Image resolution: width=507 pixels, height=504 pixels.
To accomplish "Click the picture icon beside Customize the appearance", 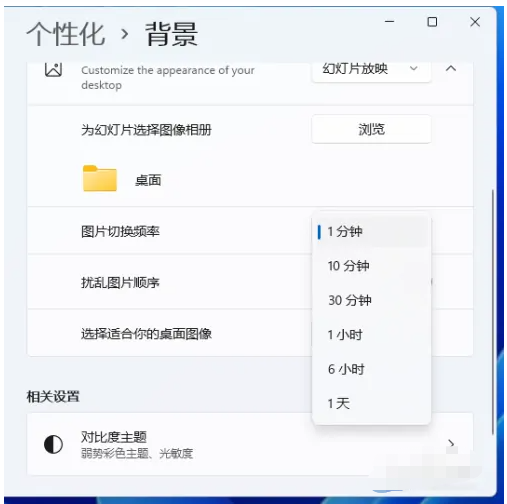I will click(53, 70).
